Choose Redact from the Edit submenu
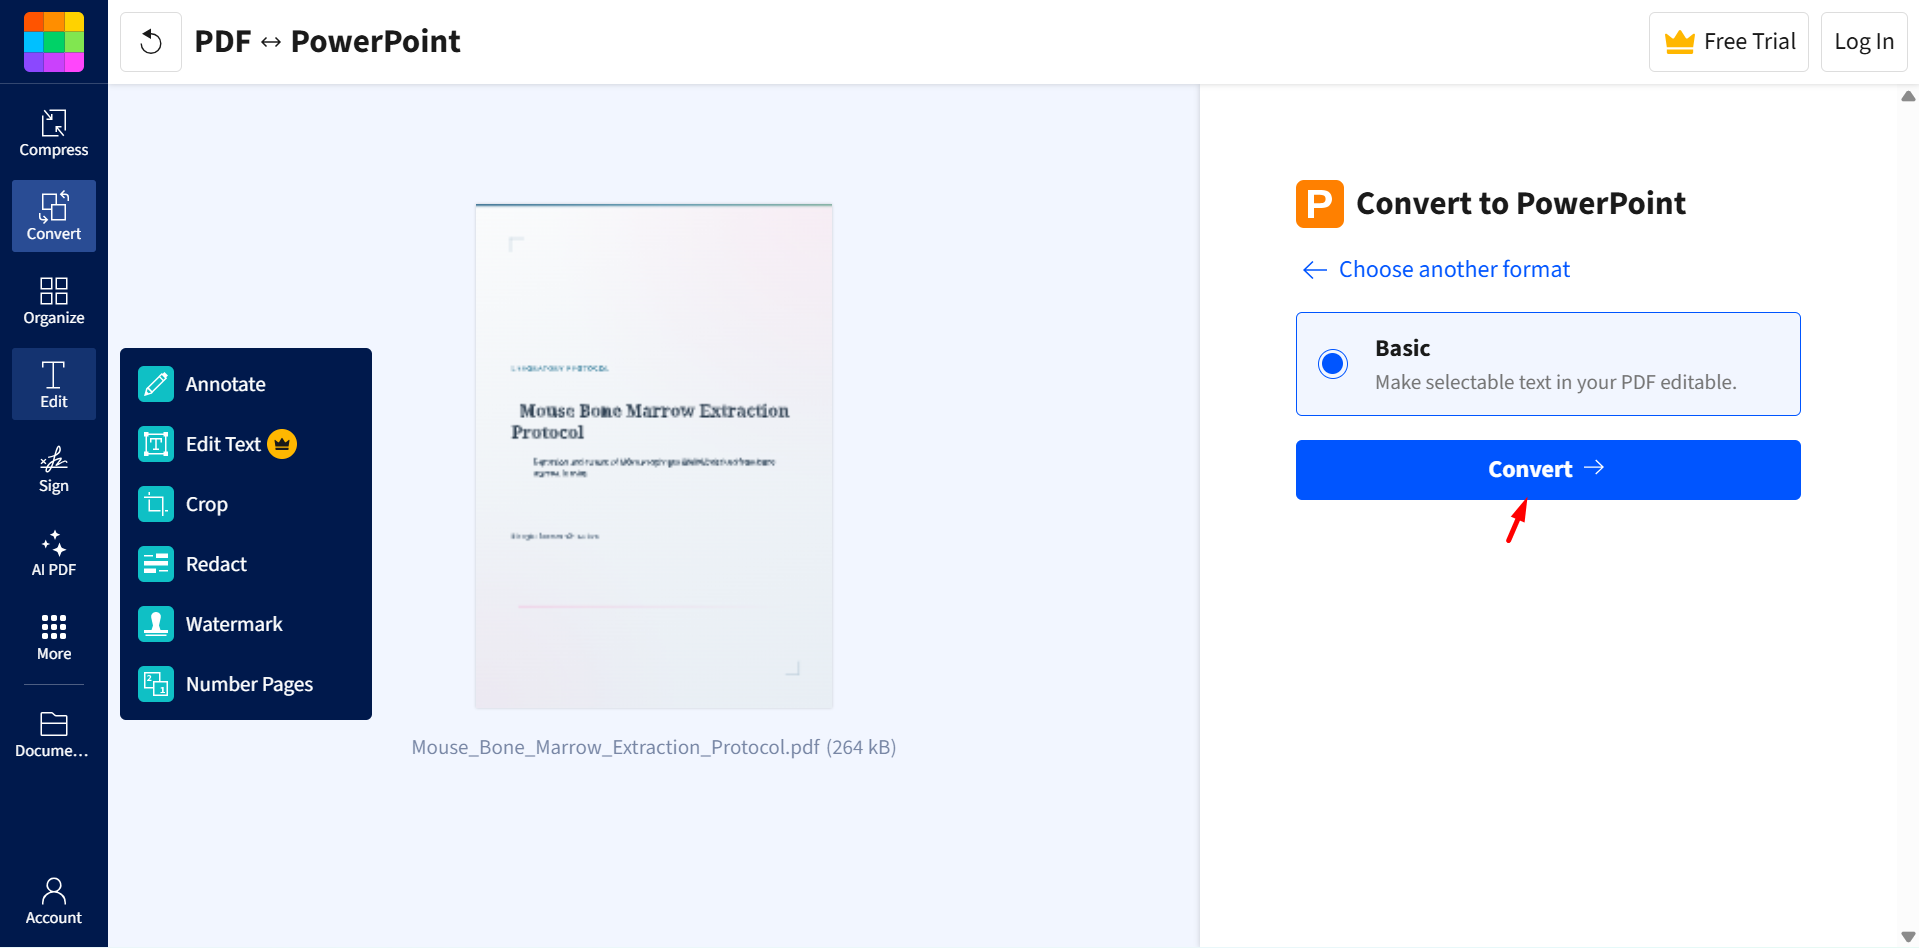This screenshot has width=1919, height=948. coord(246,564)
